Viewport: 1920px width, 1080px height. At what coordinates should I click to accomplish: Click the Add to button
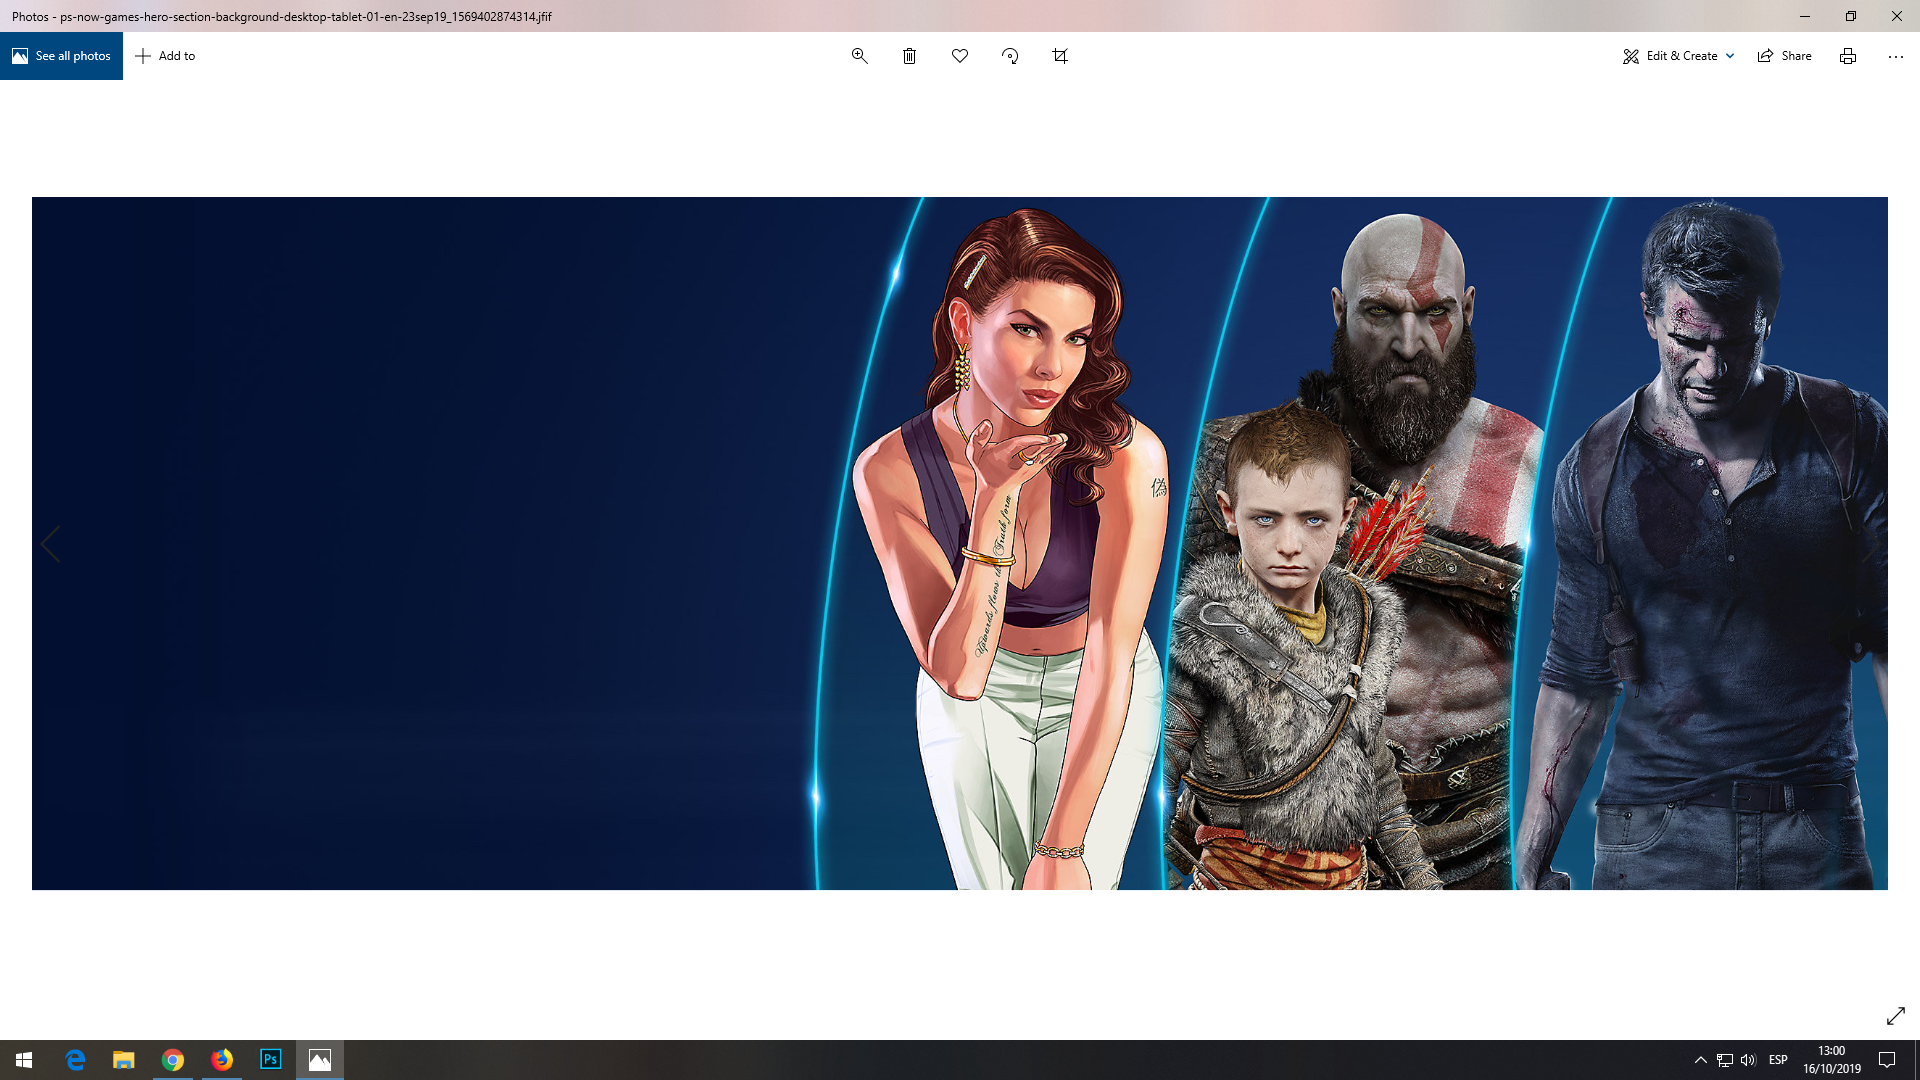[x=165, y=56]
